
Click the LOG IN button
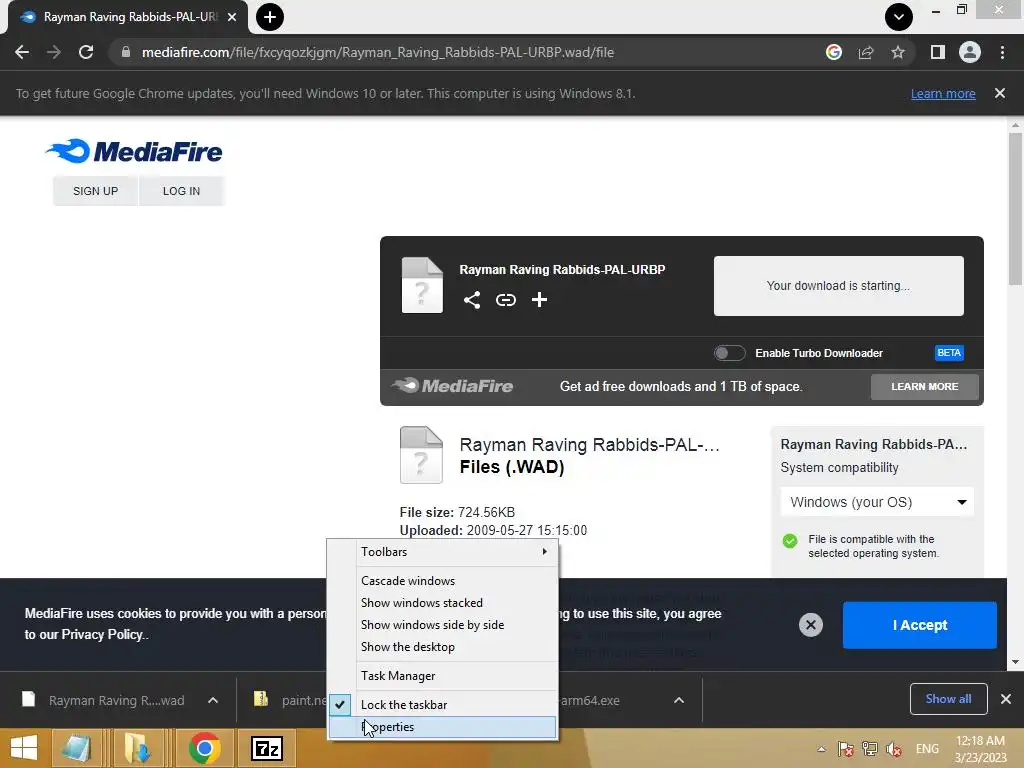182,191
